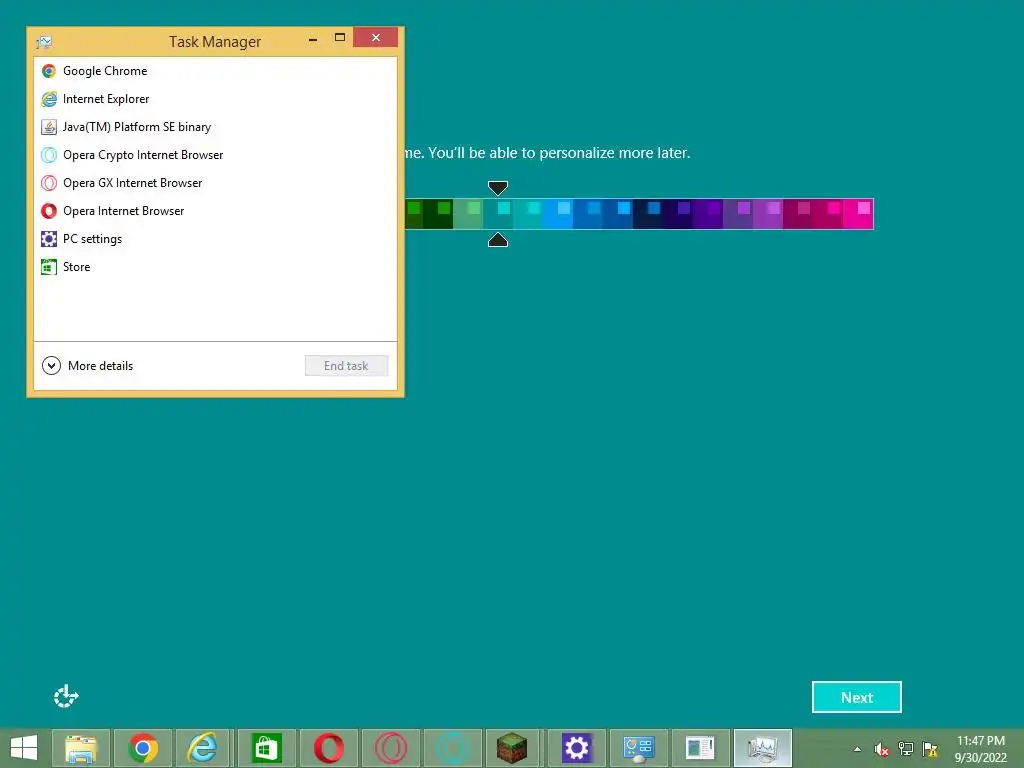
Task: Pick the dark forest green color swatch
Action: (438, 214)
